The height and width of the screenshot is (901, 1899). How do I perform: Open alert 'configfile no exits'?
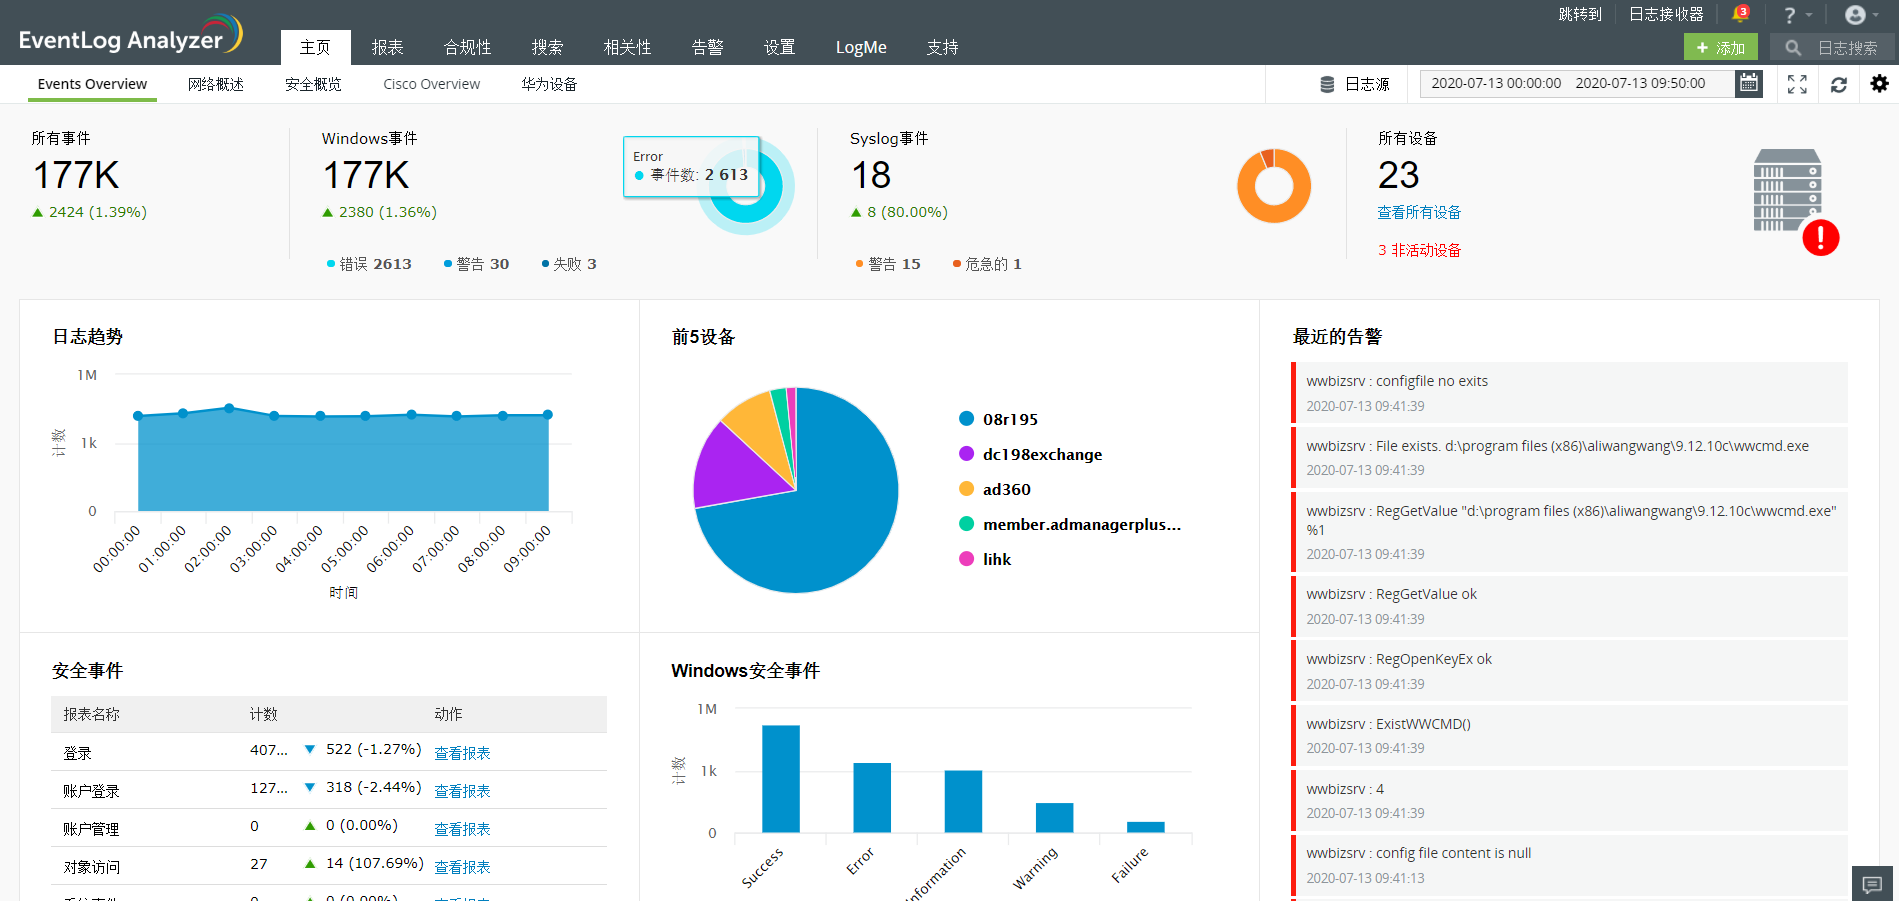click(x=1569, y=392)
